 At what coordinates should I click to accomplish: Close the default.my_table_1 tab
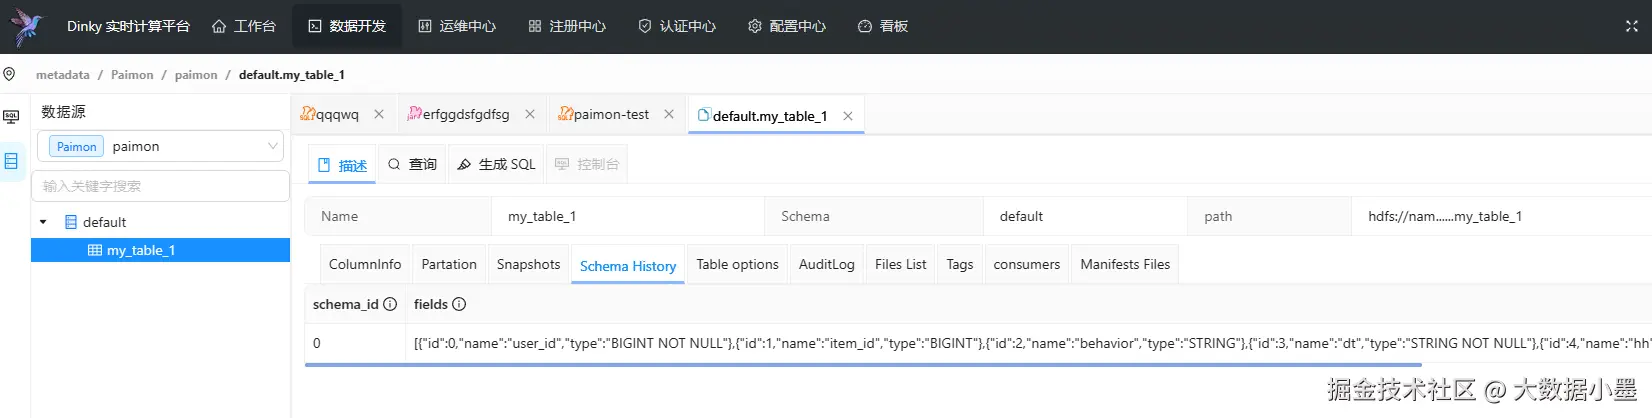click(848, 116)
